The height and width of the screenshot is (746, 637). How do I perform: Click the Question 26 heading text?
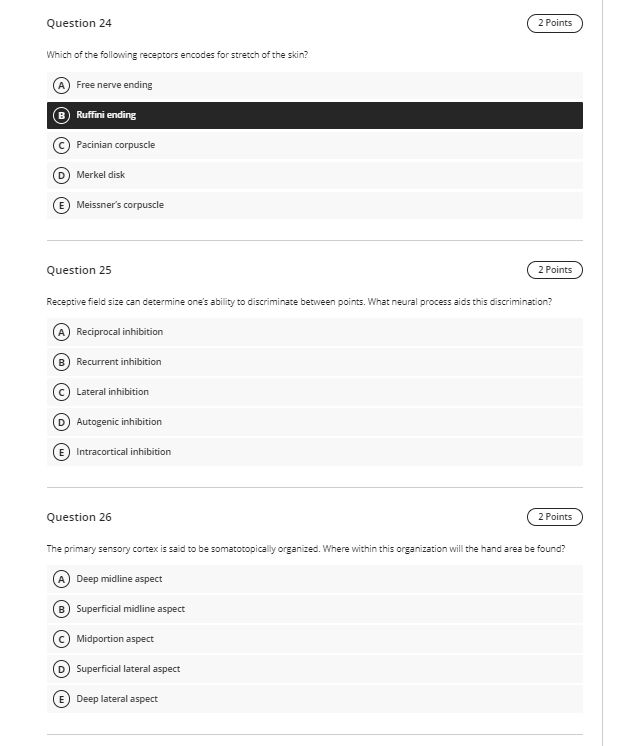click(79, 517)
